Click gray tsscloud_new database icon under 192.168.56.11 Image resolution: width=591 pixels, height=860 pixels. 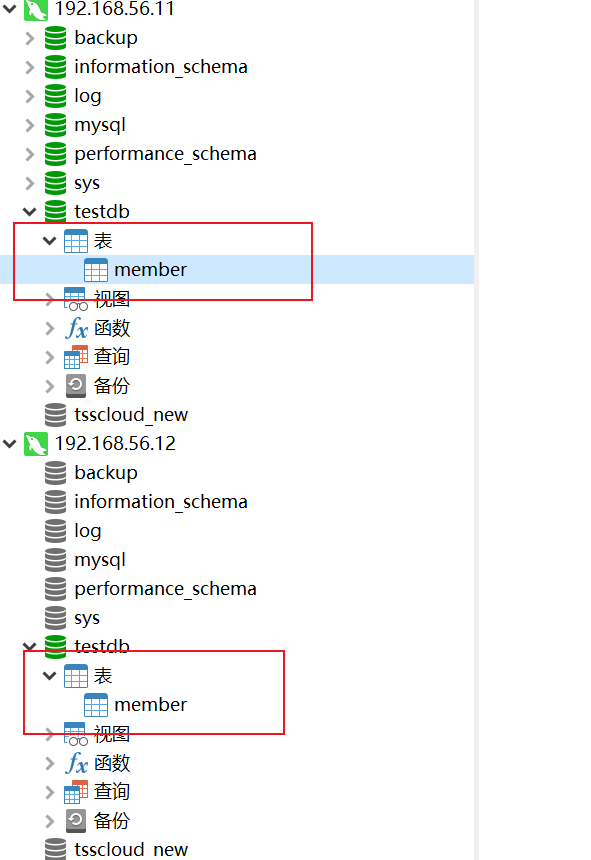55,415
